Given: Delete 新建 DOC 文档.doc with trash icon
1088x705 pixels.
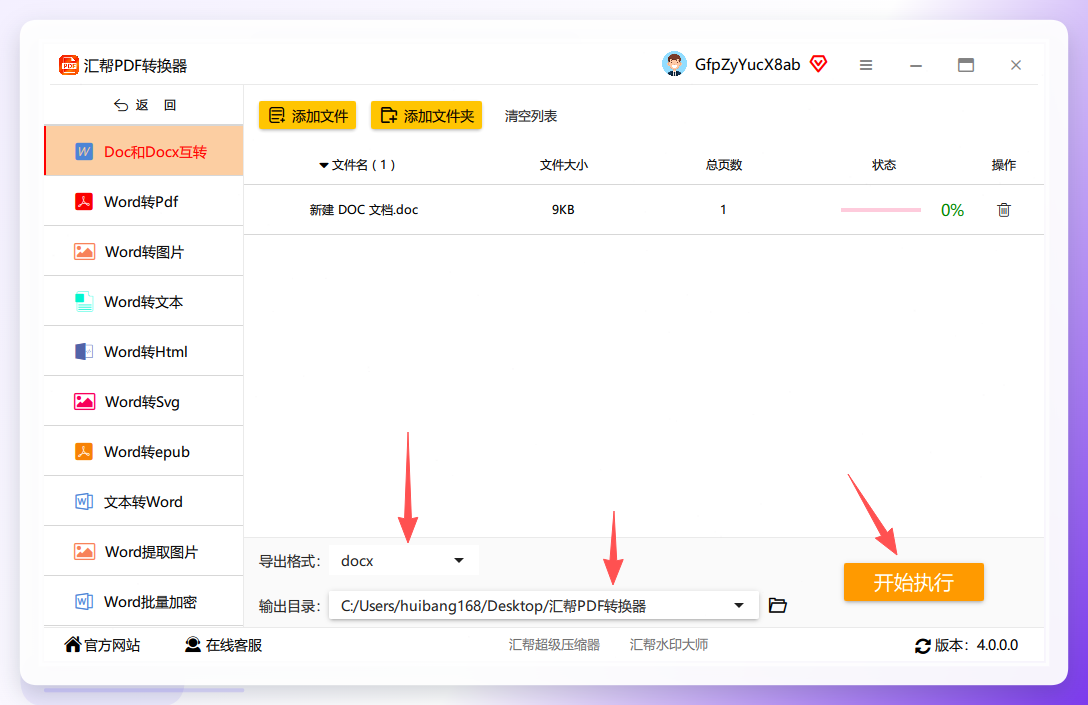Looking at the screenshot, I should (x=1003, y=210).
